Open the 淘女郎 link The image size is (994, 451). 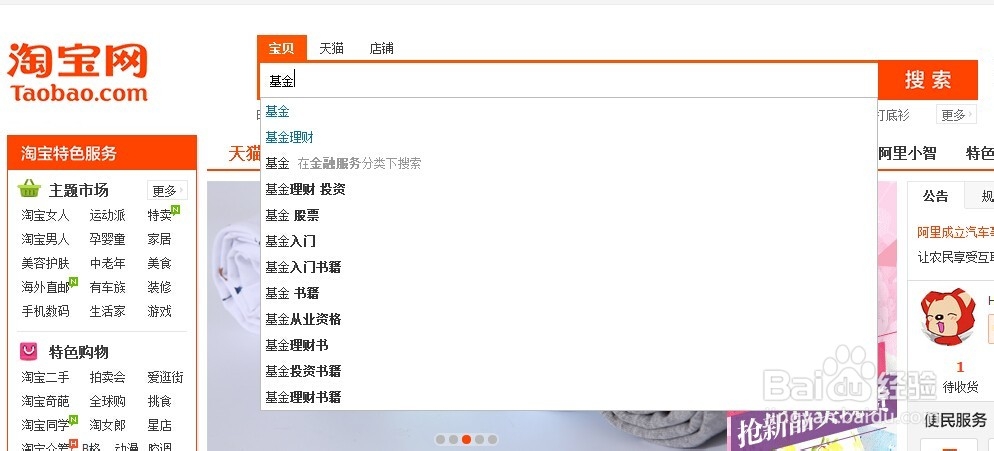point(107,426)
